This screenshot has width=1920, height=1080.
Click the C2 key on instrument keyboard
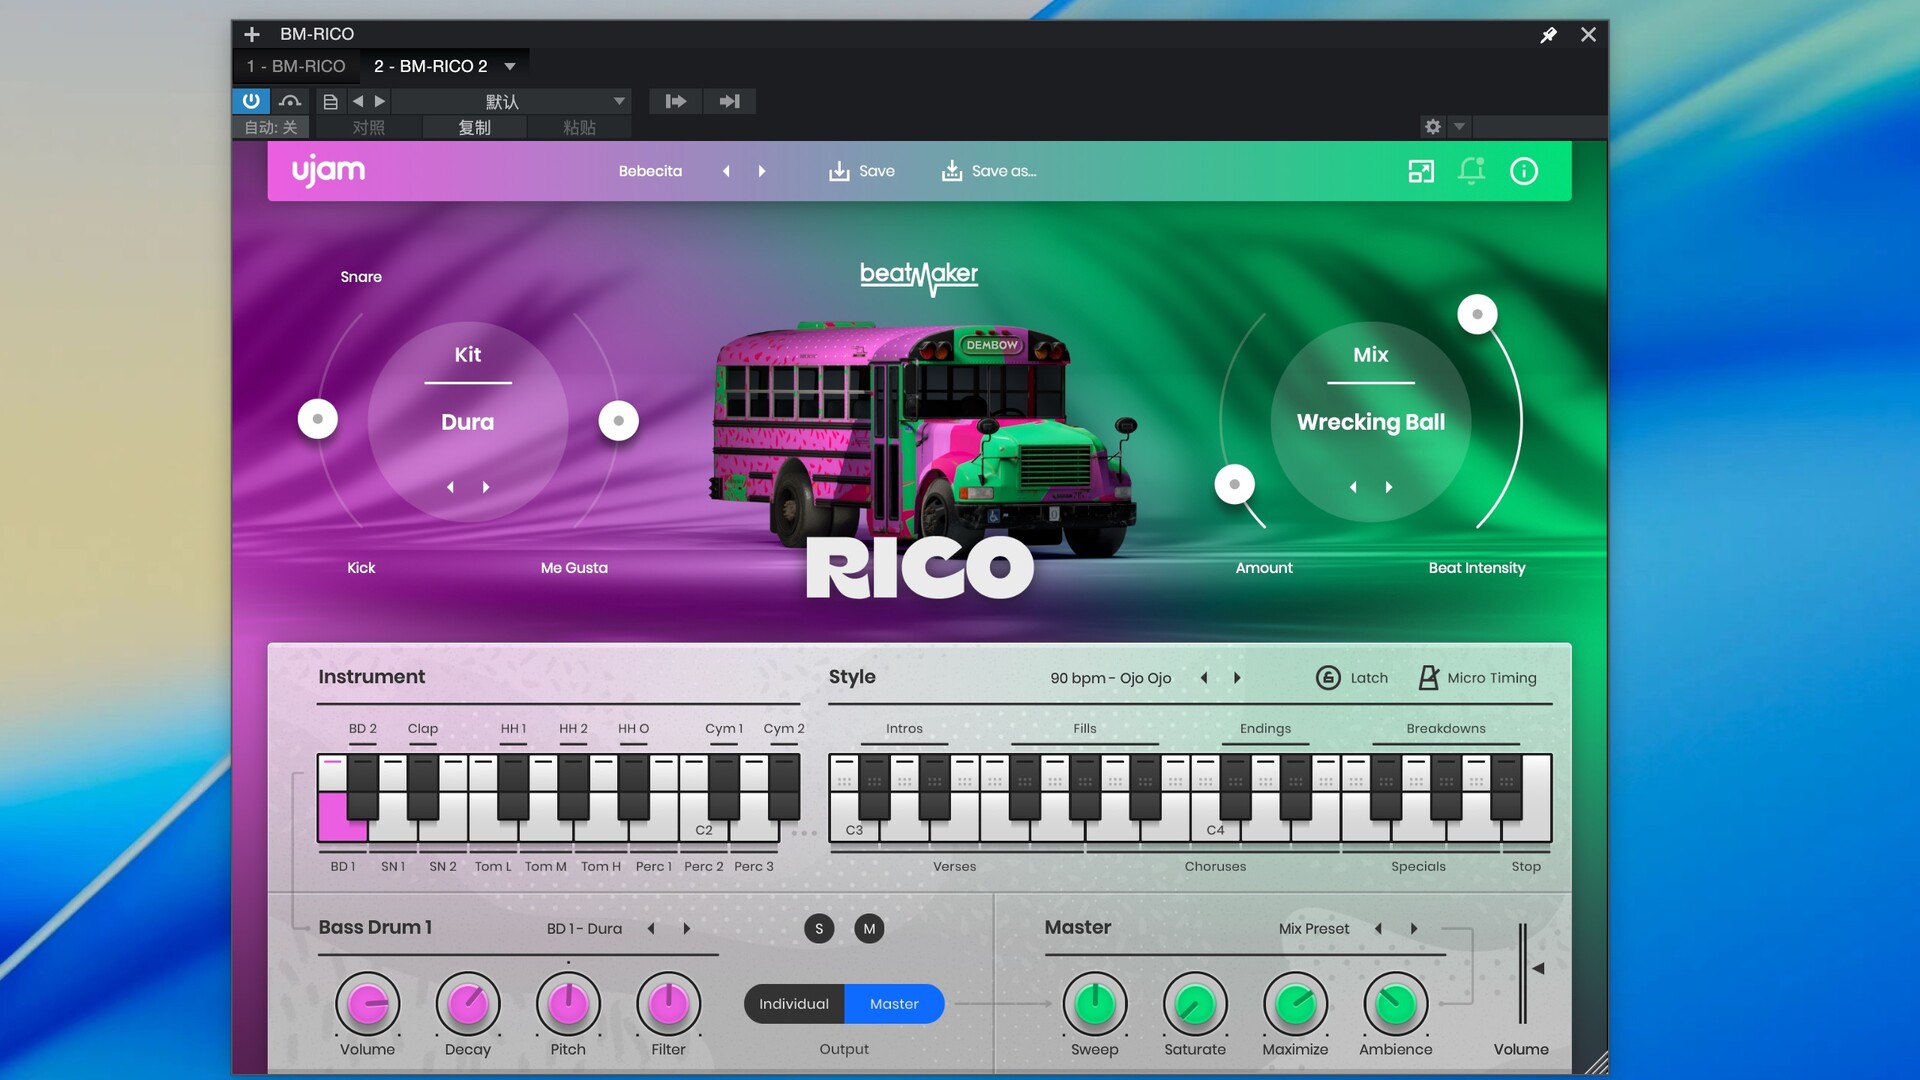tap(703, 828)
